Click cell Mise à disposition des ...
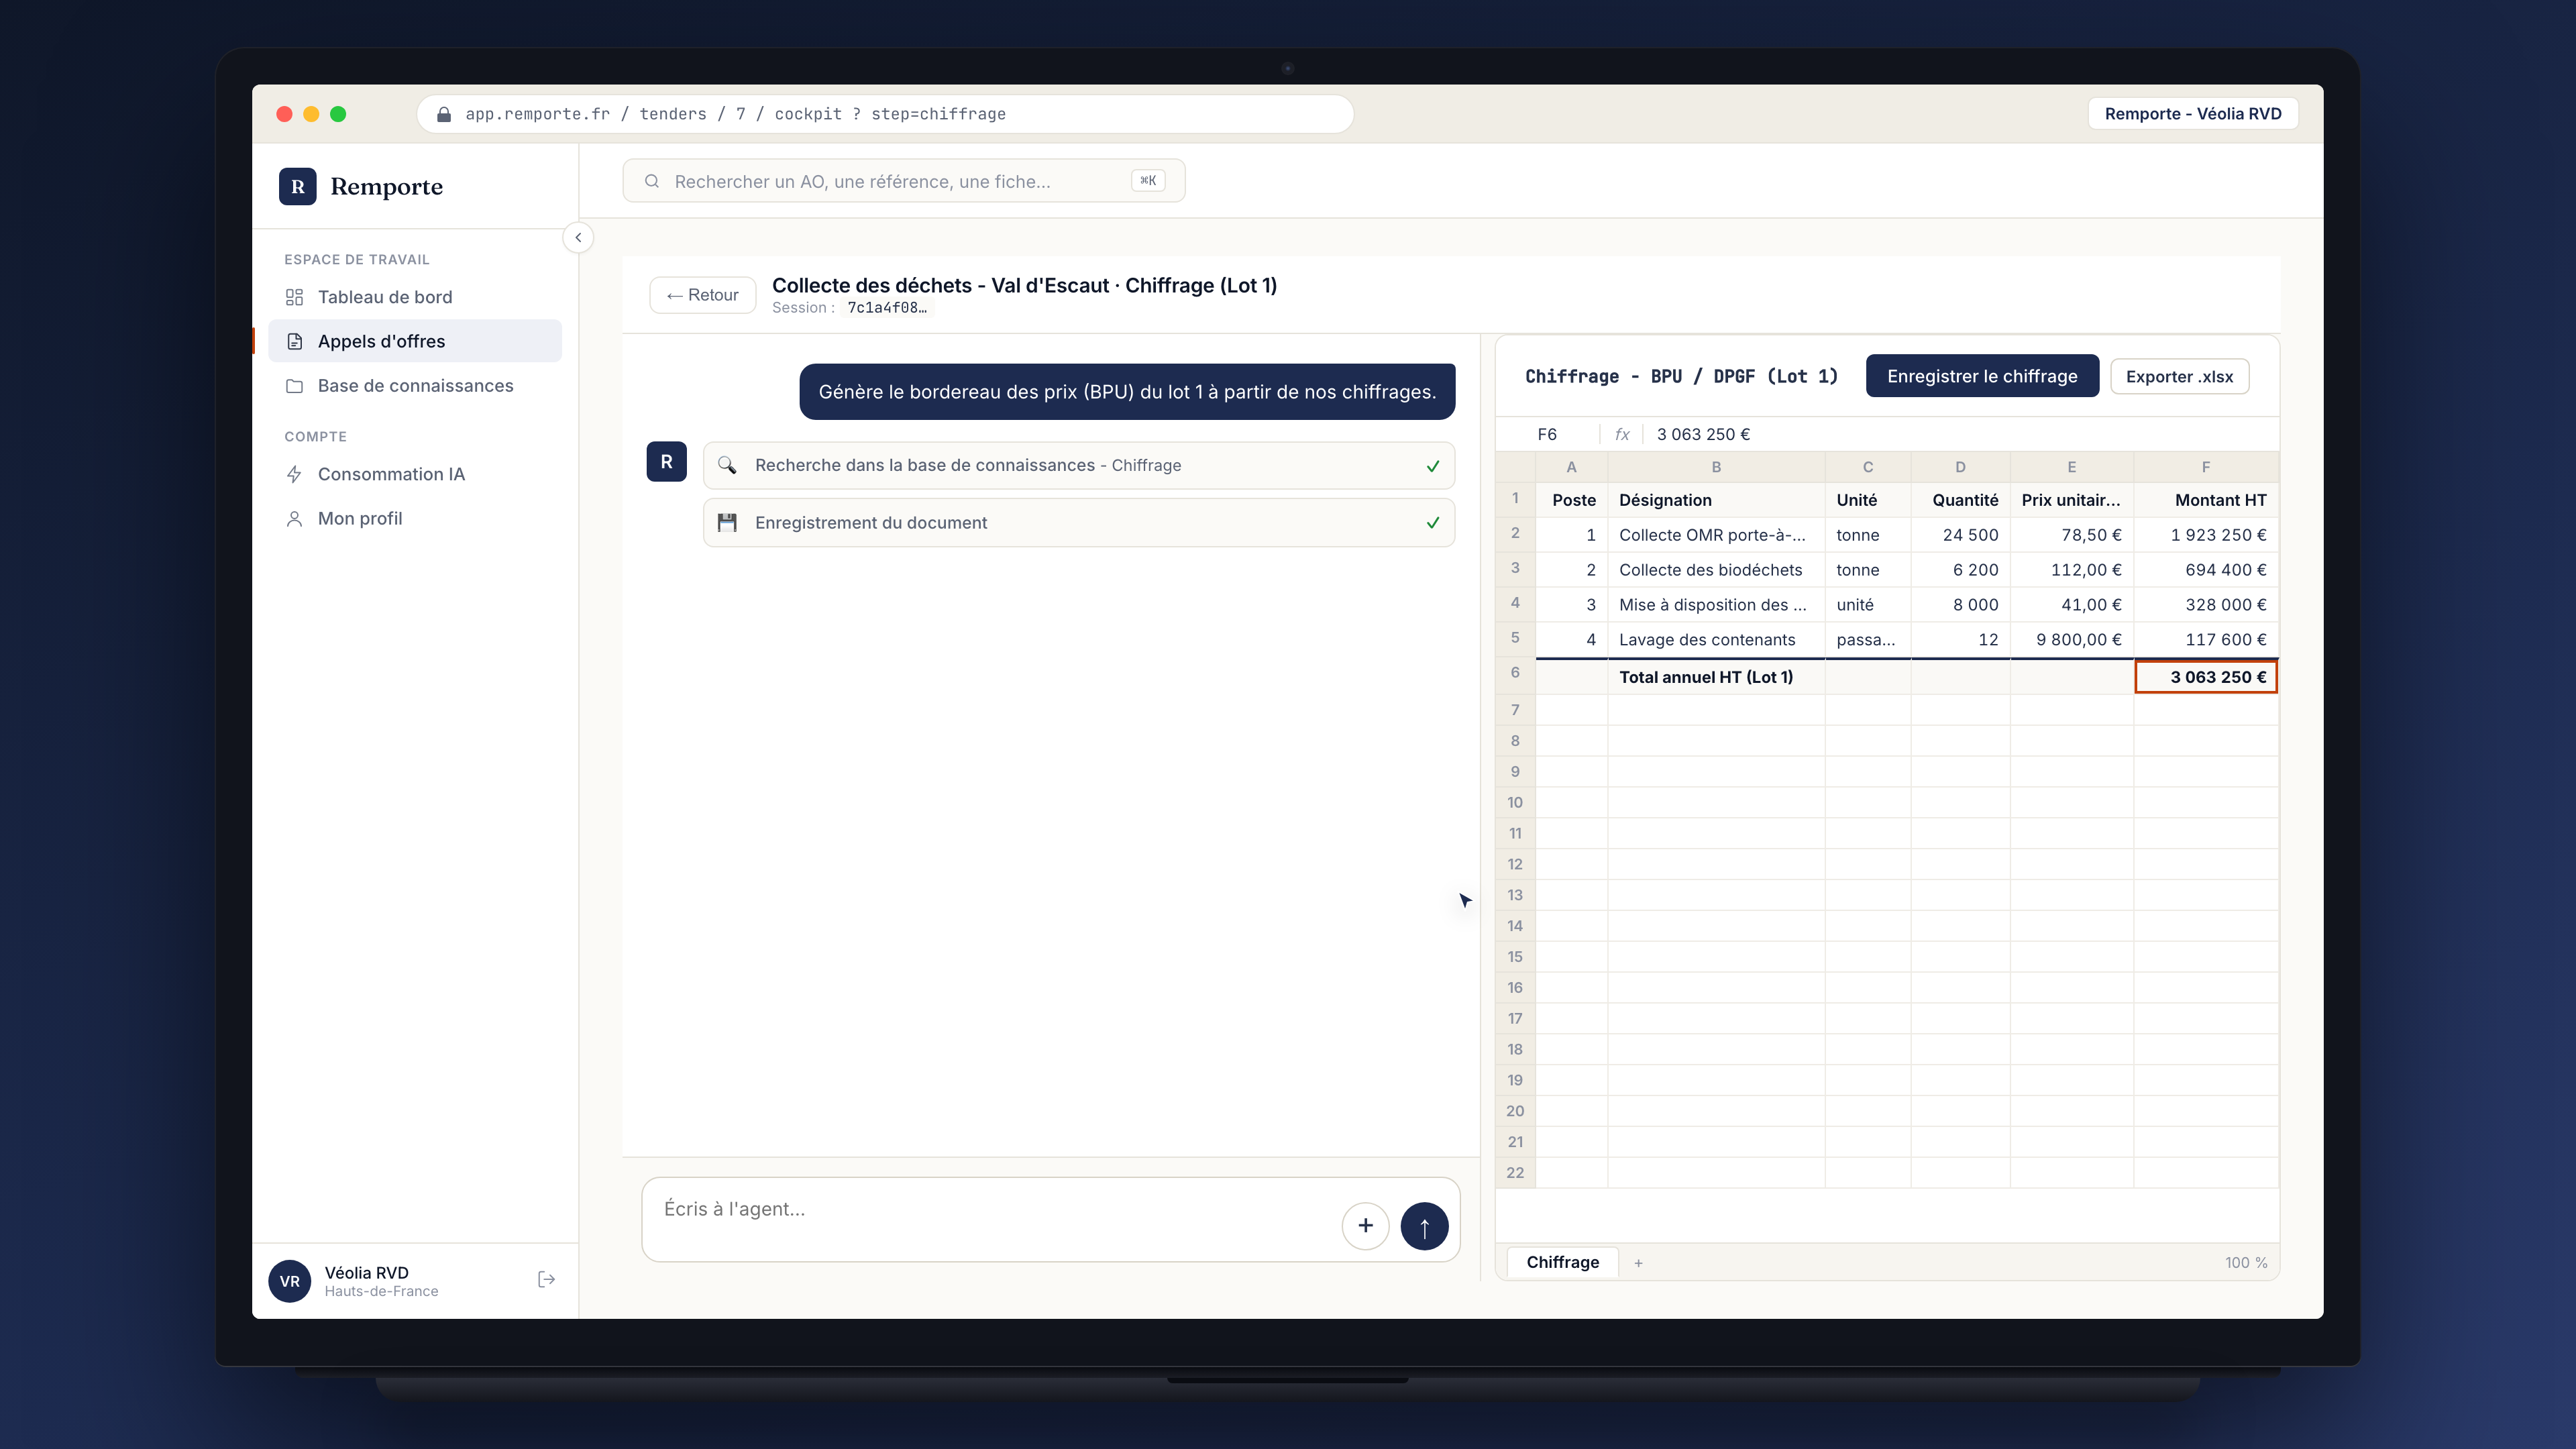Image resolution: width=2576 pixels, height=1449 pixels. (1716, 605)
